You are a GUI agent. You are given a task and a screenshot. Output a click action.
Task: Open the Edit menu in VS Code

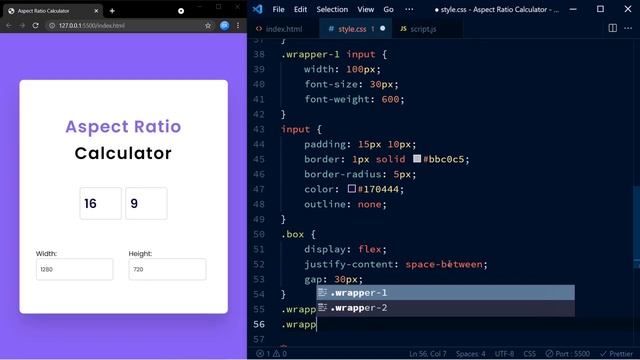(300, 9)
